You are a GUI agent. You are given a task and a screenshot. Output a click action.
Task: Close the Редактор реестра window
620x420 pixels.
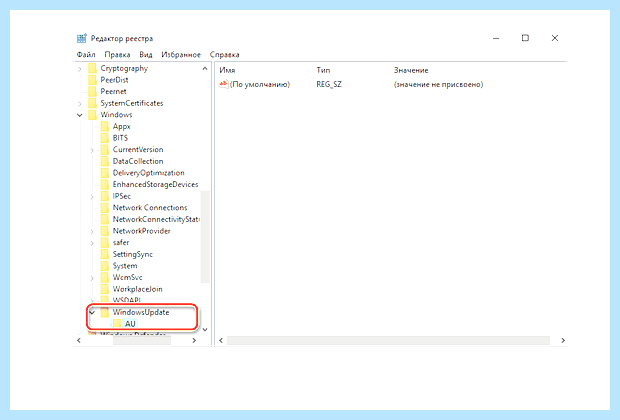555,38
